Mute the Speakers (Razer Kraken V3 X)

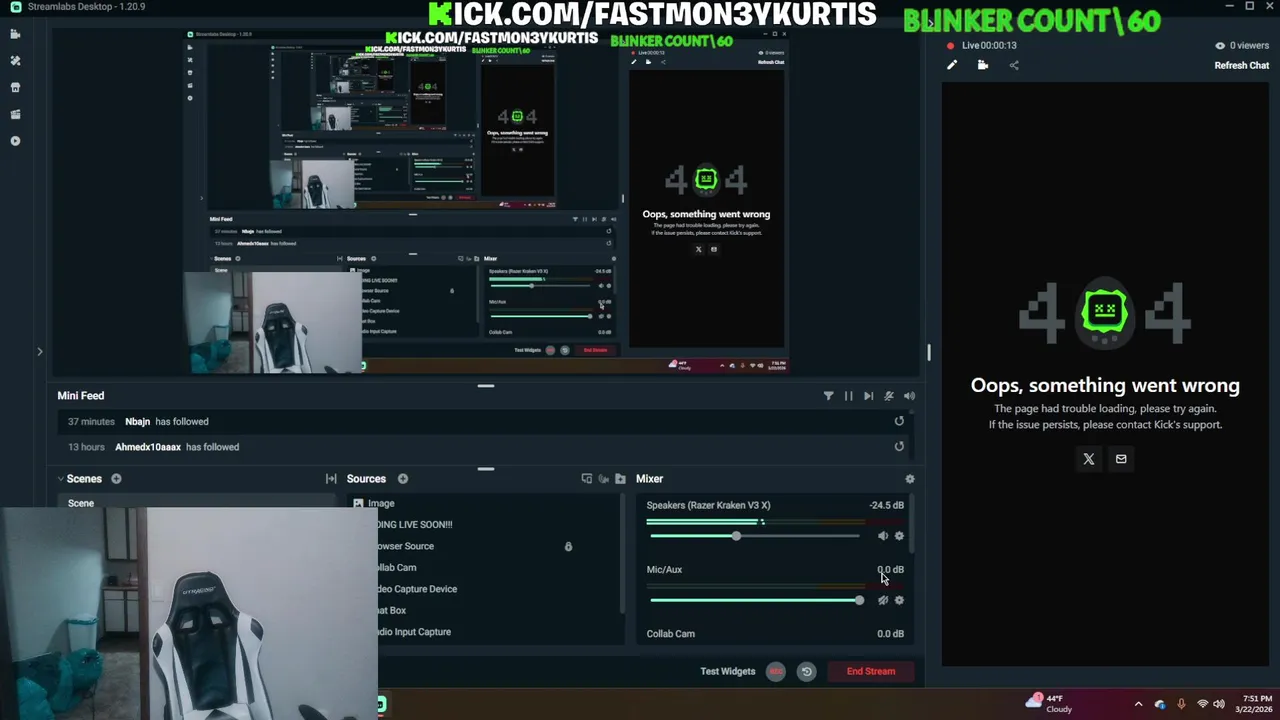(x=882, y=536)
